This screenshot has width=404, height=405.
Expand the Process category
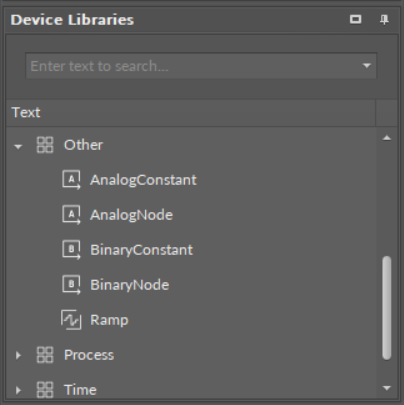(x=18, y=355)
